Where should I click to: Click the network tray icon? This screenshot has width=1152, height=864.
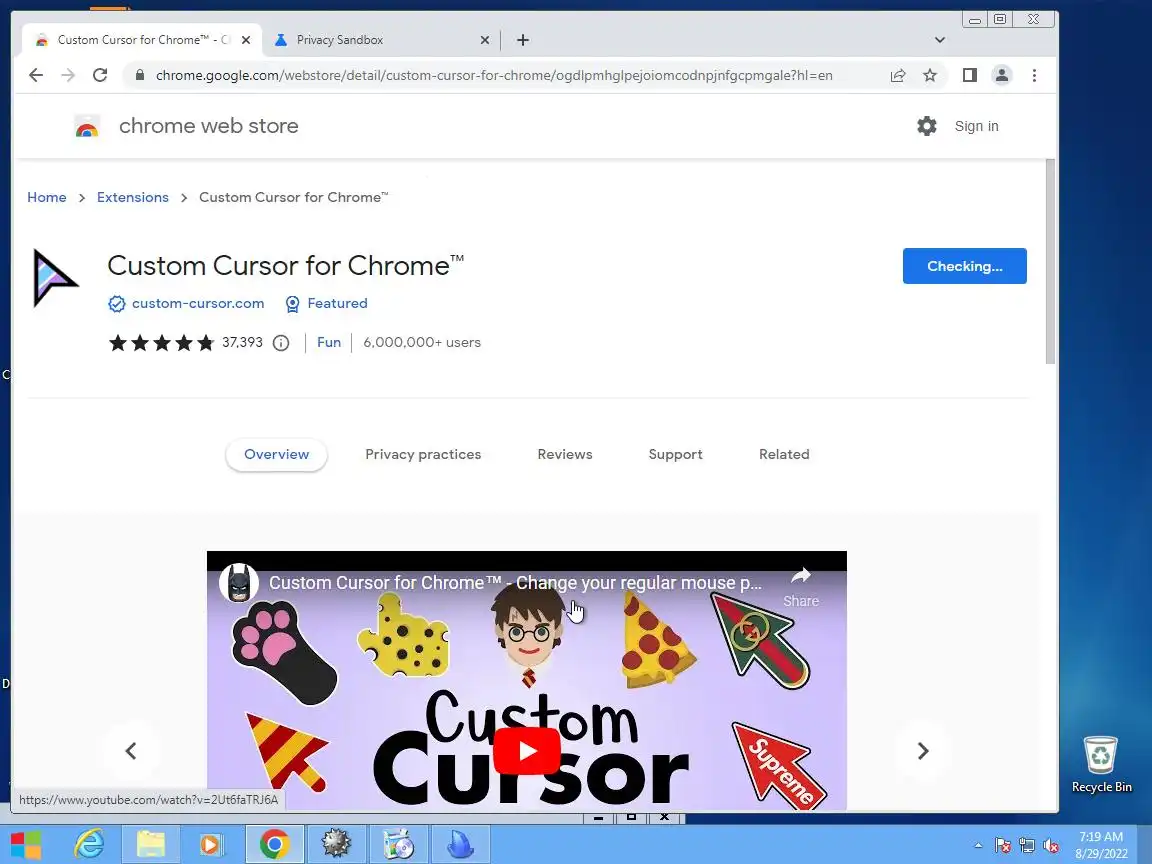(x=1026, y=846)
